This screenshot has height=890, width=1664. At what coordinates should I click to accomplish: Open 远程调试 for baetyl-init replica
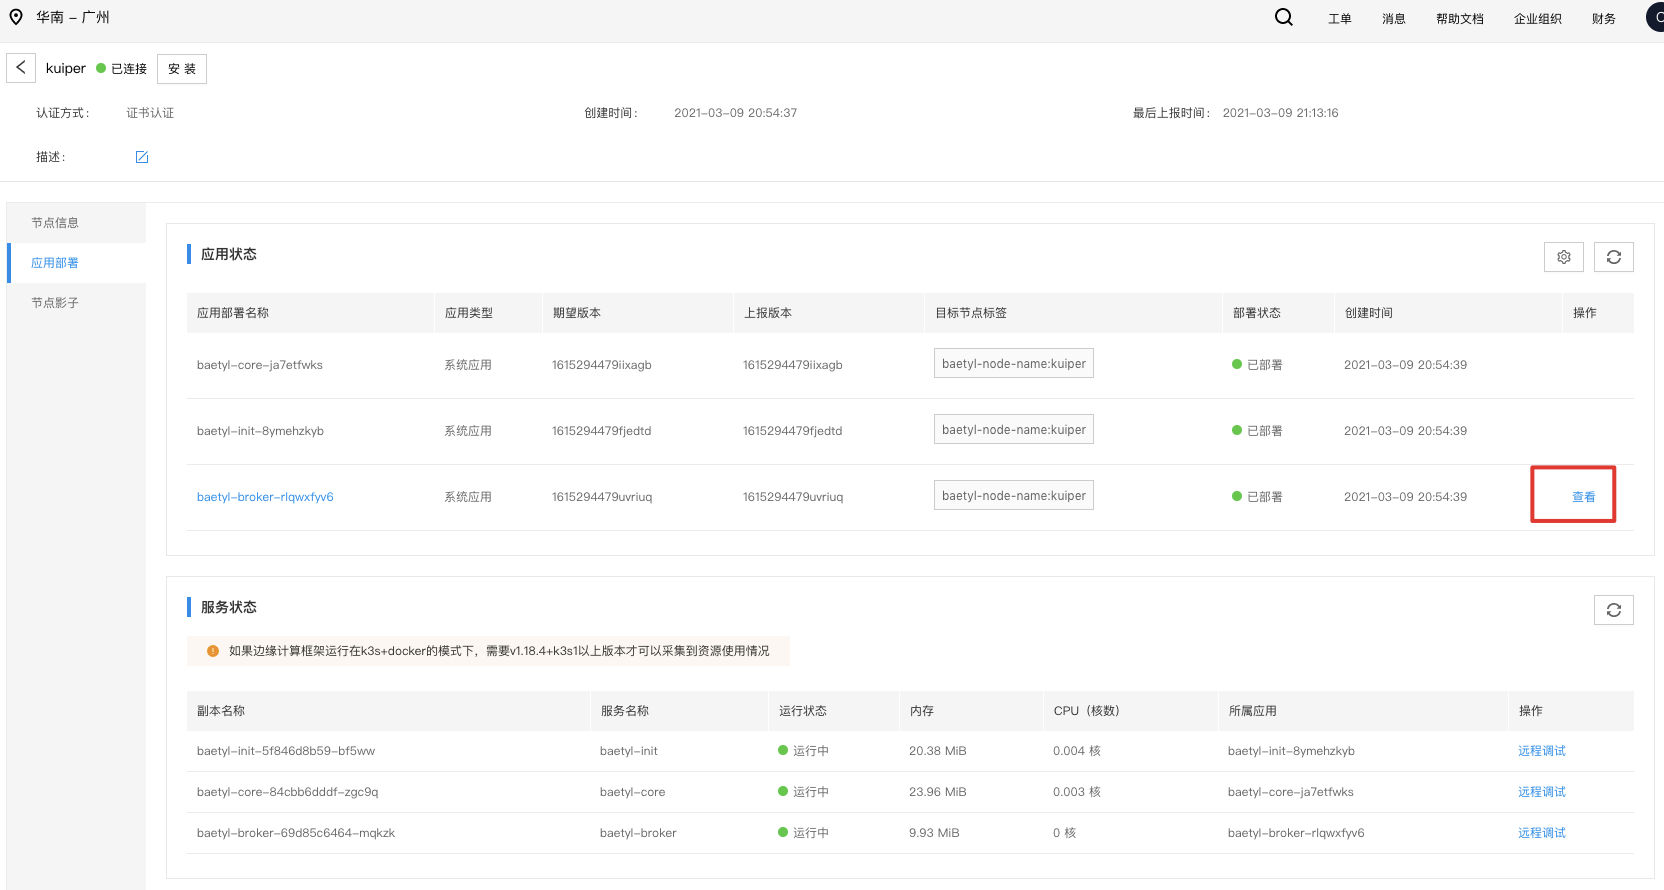pyautogui.click(x=1542, y=751)
